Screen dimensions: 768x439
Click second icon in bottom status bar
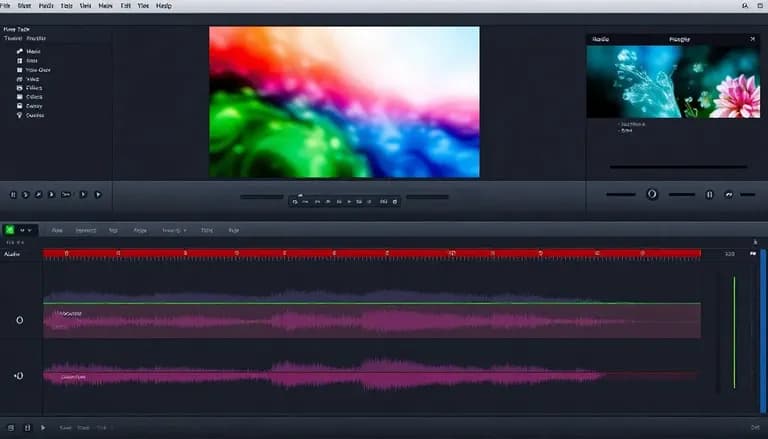[x=27, y=428]
